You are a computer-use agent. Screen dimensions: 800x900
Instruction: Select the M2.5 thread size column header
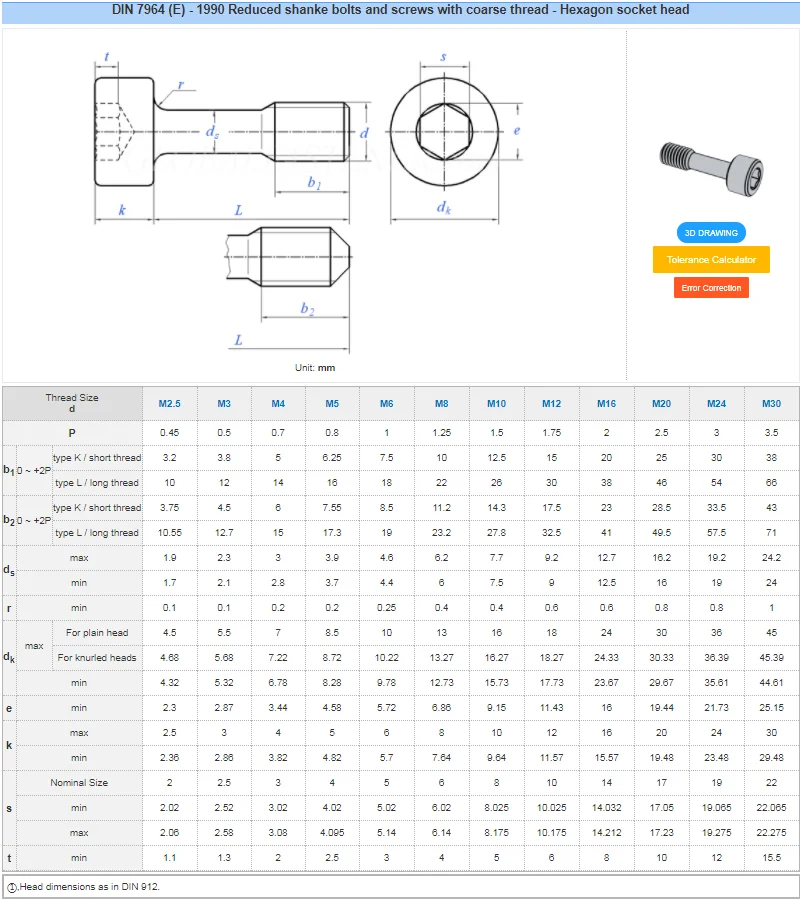tap(169, 404)
